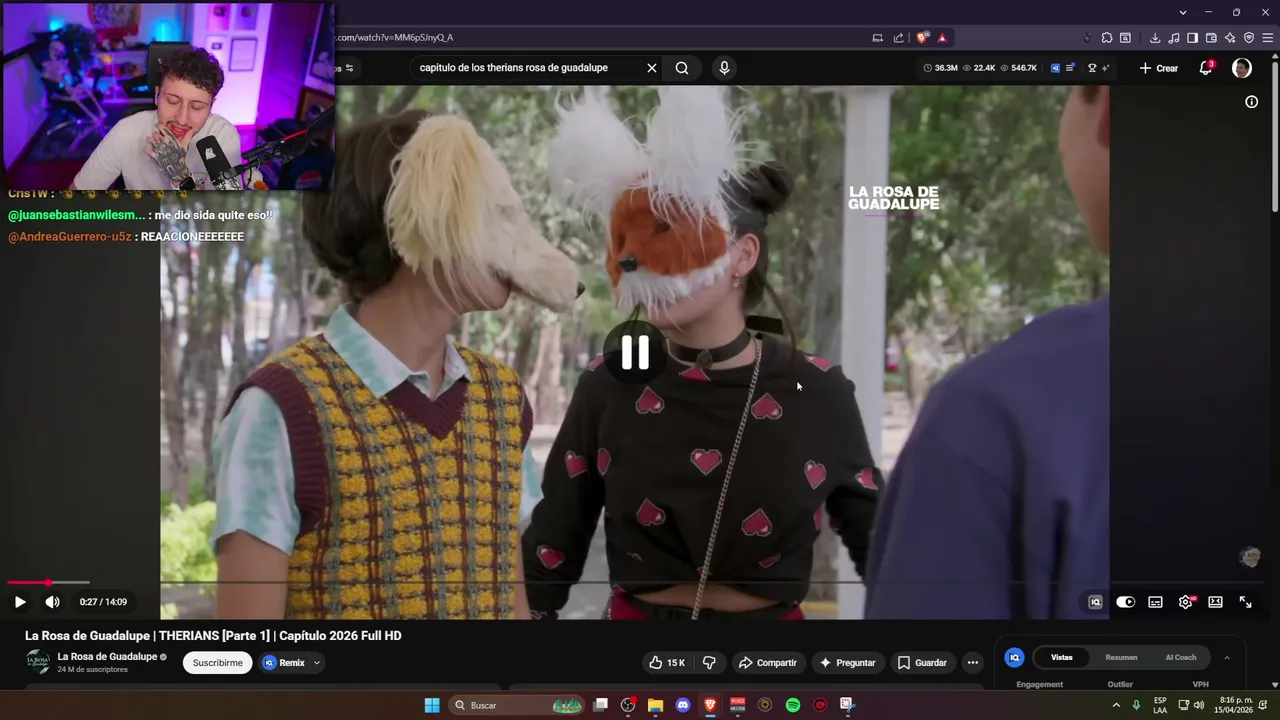Image resolution: width=1280 pixels, height=720 pixels.
Task: Open browser hamburger menu
Action: [x=1268, y=38]
